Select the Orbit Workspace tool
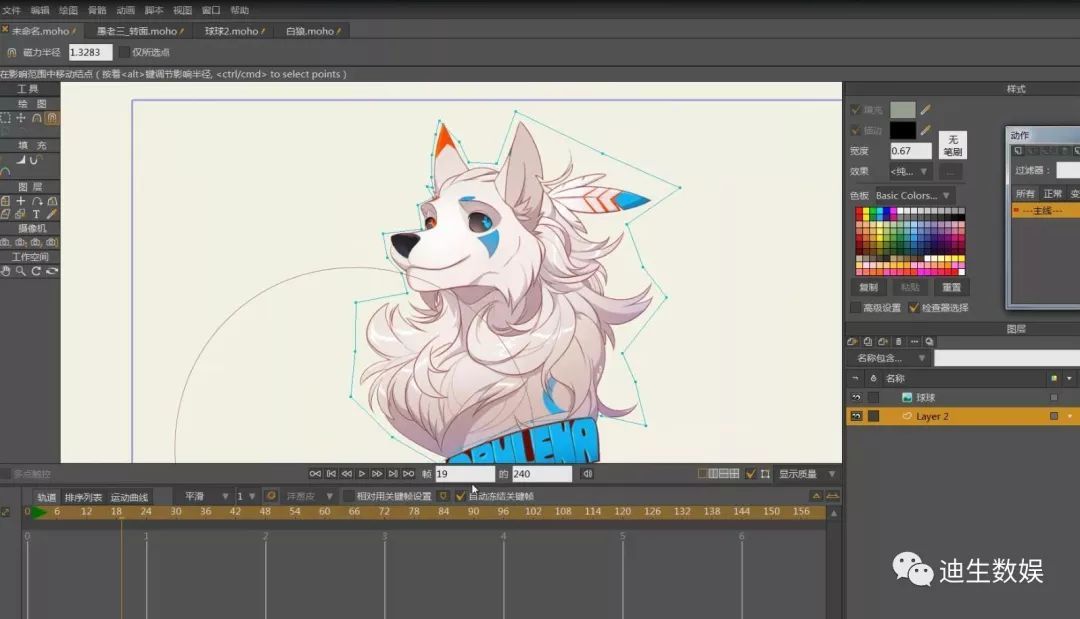Screen dimensions: 1080x619 pyautogui.click(x=52, y=271)
